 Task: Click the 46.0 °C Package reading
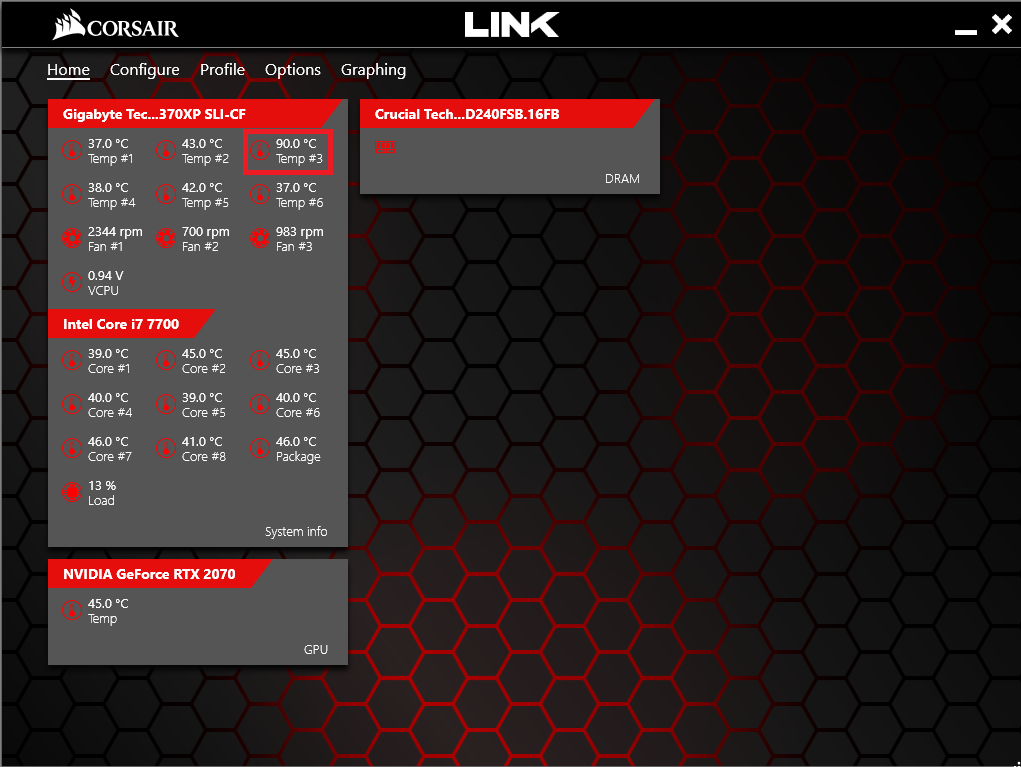click(x=296, y=441)
